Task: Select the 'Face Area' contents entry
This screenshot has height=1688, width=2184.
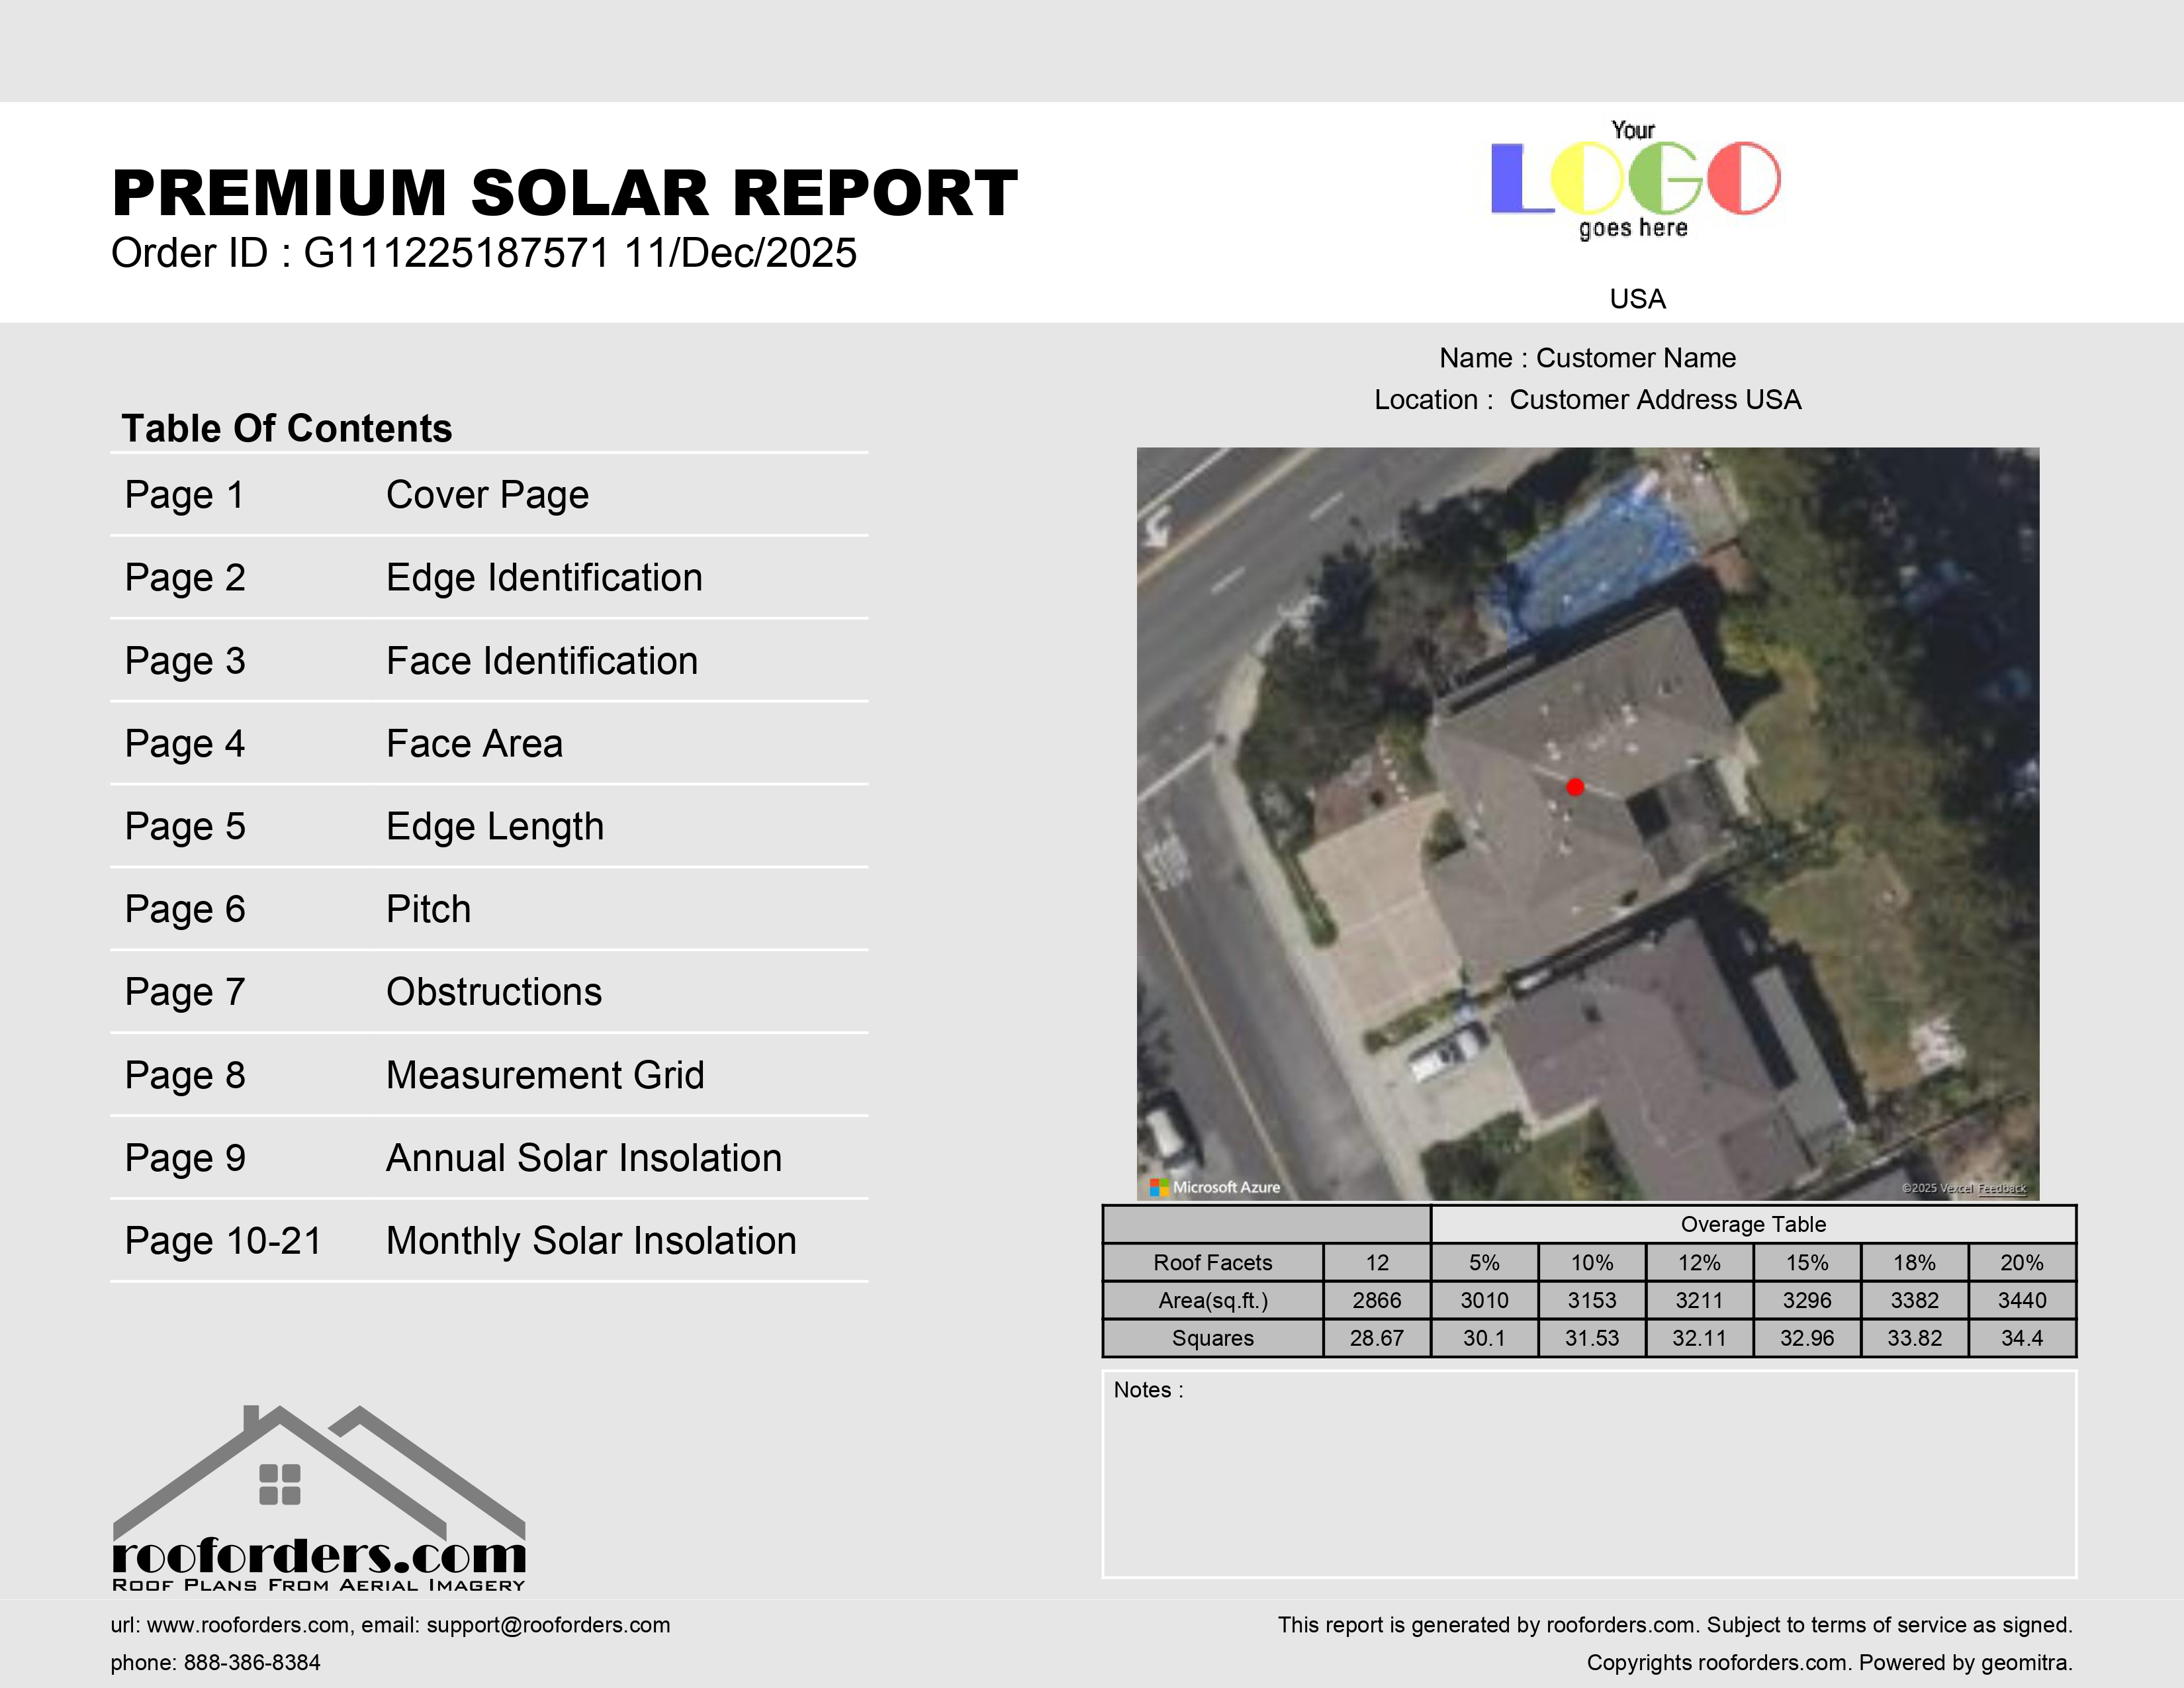Action: pyautogui.click(x=474, y=744)
